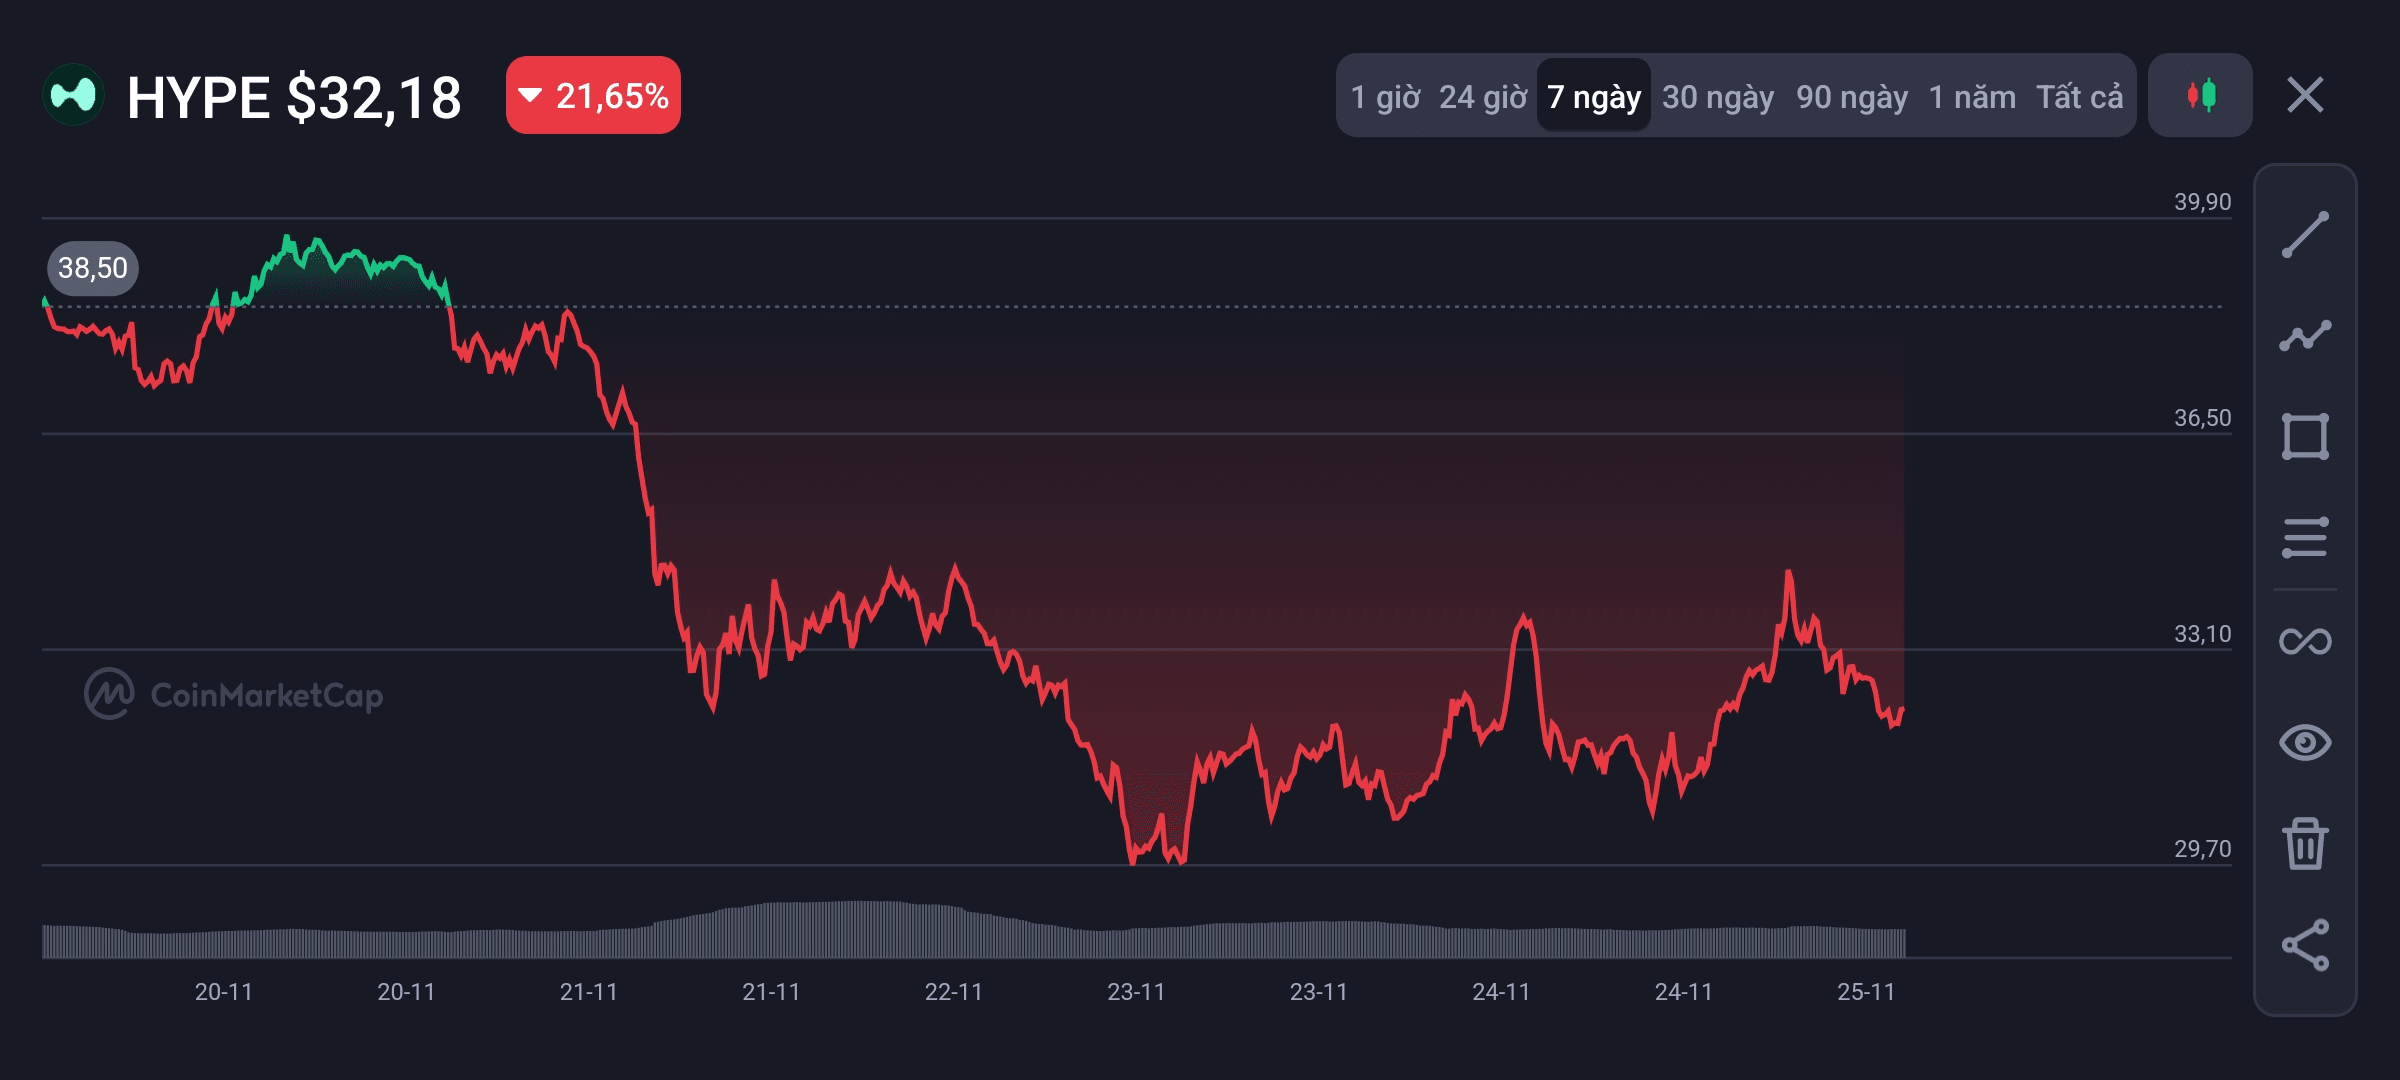2400x1080 pixels.
Task: Click the HYPE token logo
Action: [73, 96]
